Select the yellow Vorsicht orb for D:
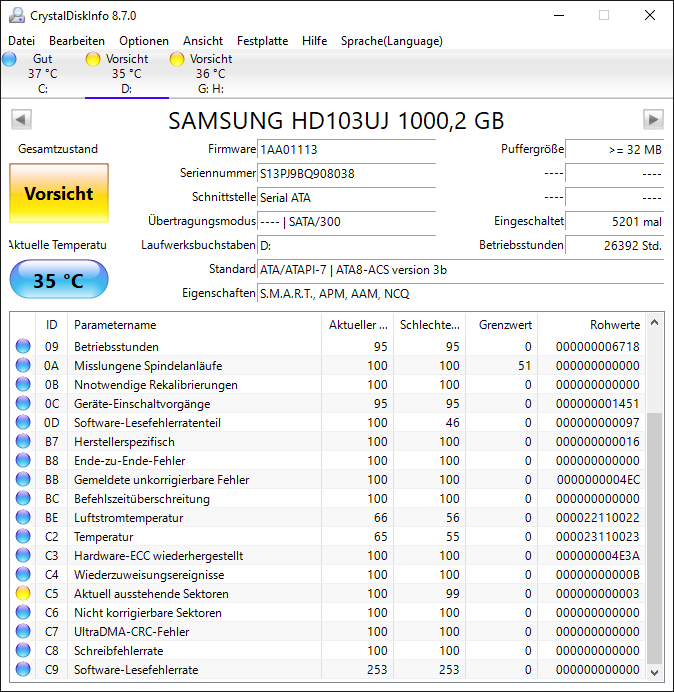Screen dimensions: 674x692 point(93,59)
